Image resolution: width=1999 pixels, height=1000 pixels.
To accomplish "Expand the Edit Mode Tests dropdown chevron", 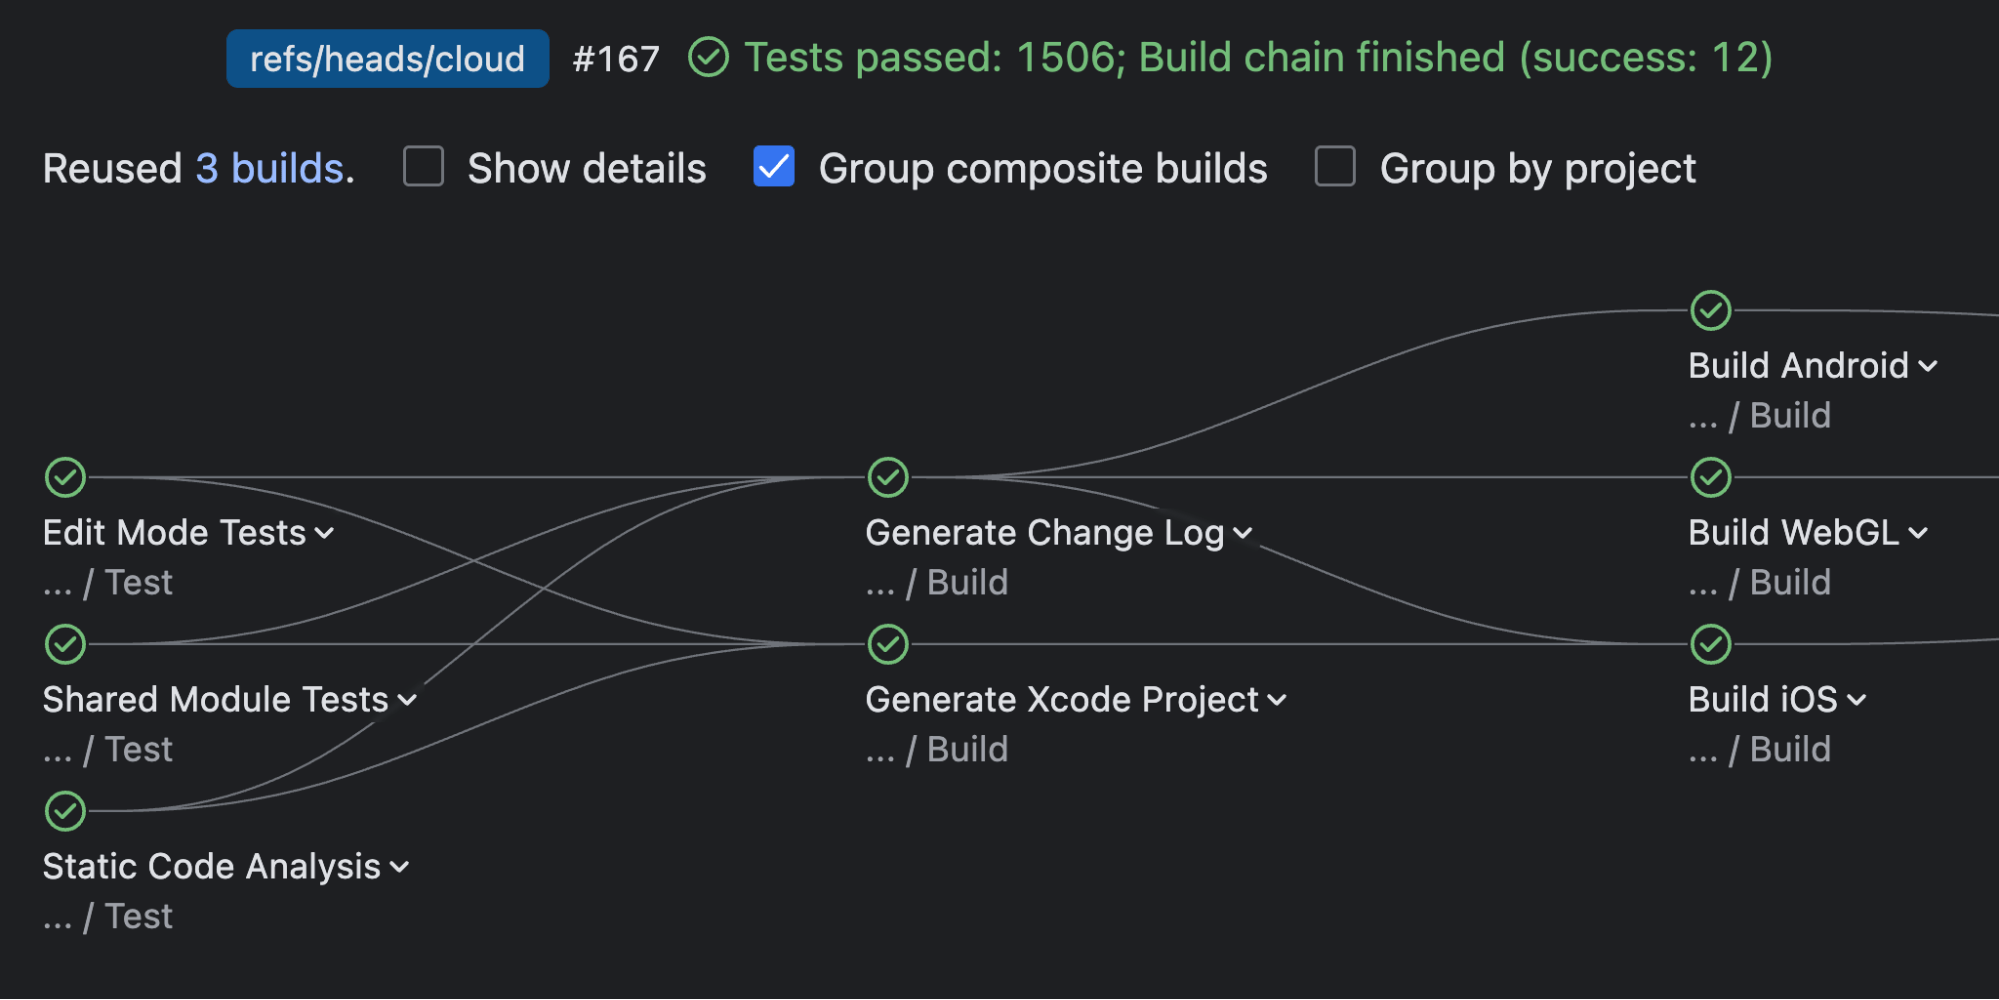I will tap(325, 534).
